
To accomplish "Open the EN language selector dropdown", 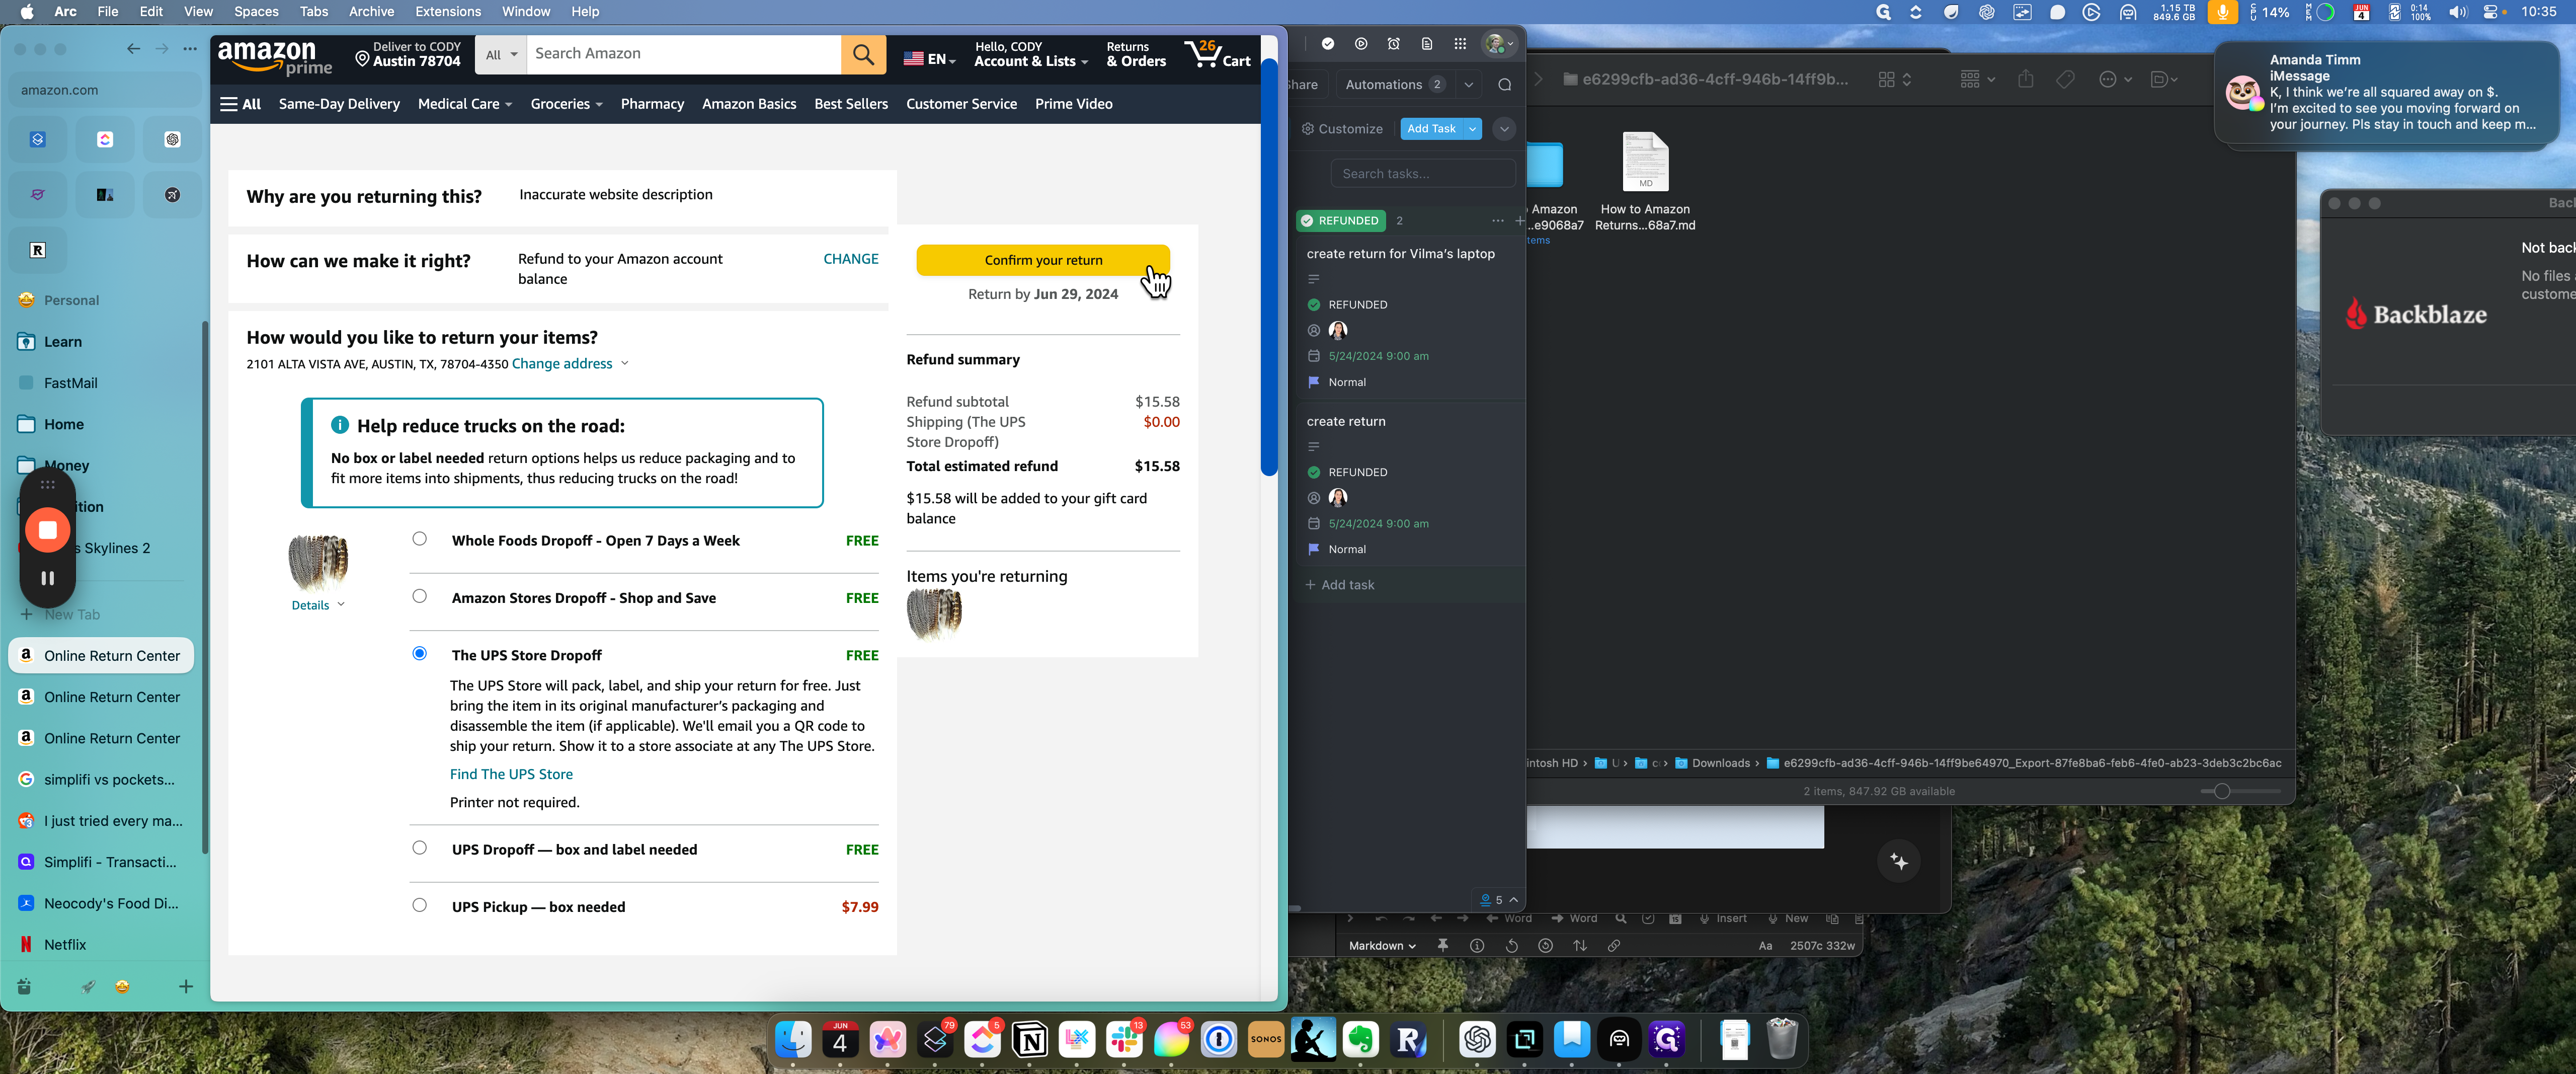I will coord(929,59).
